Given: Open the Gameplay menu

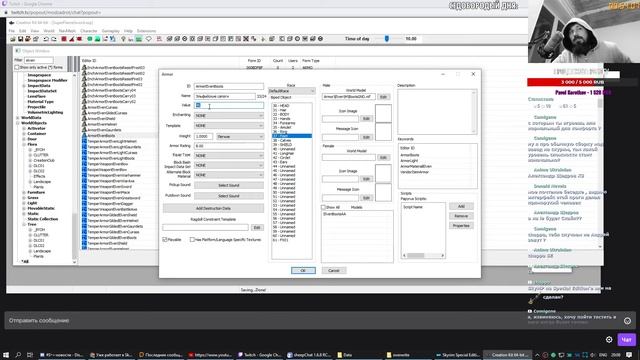Looking at the screenshot, I should [x=111, y=31].
